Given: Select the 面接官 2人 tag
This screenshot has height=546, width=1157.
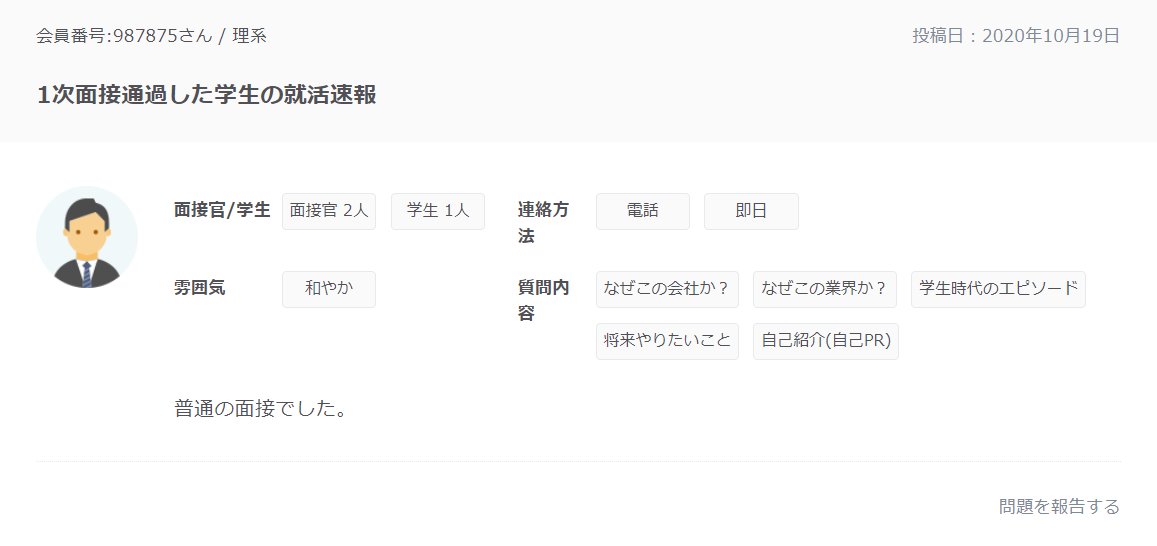Looking at the screenshot, I should tap(329, 212).
